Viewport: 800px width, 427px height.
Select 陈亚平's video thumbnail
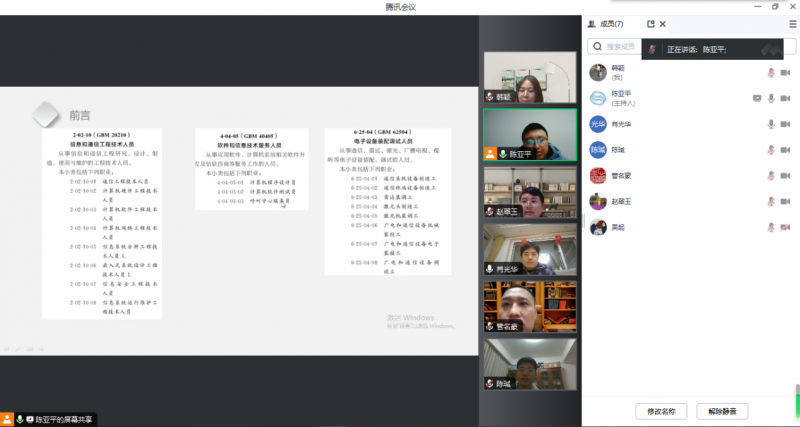pos(529,134)
